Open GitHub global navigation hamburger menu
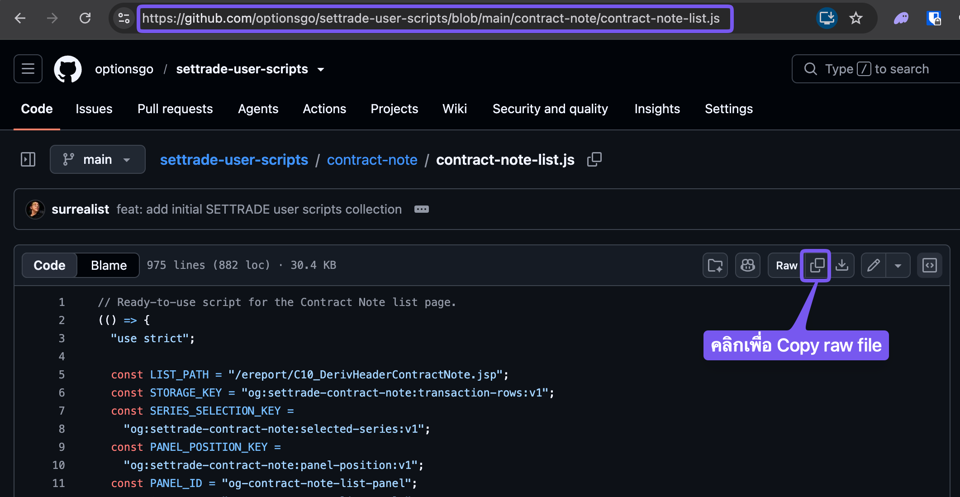This screenshot has width=960, height=497. coord(28,69)
